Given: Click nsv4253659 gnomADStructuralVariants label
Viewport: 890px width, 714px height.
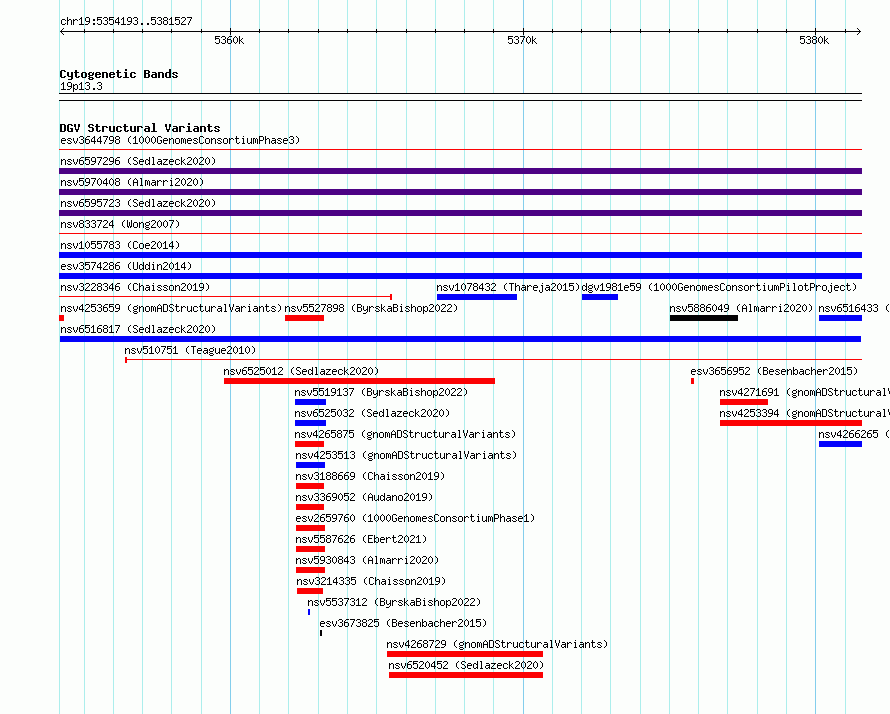Looking at the screenshot, I should 171,308.
